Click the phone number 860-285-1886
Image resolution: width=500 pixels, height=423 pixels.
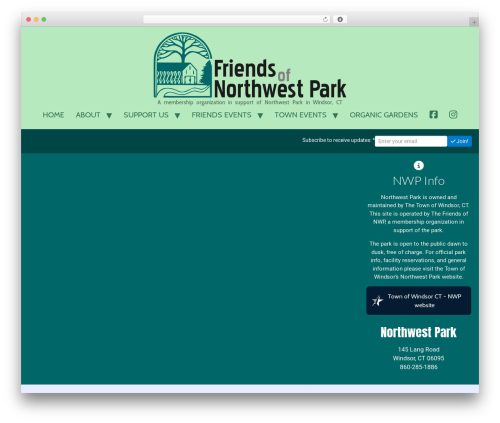click(x=419, y=367)
